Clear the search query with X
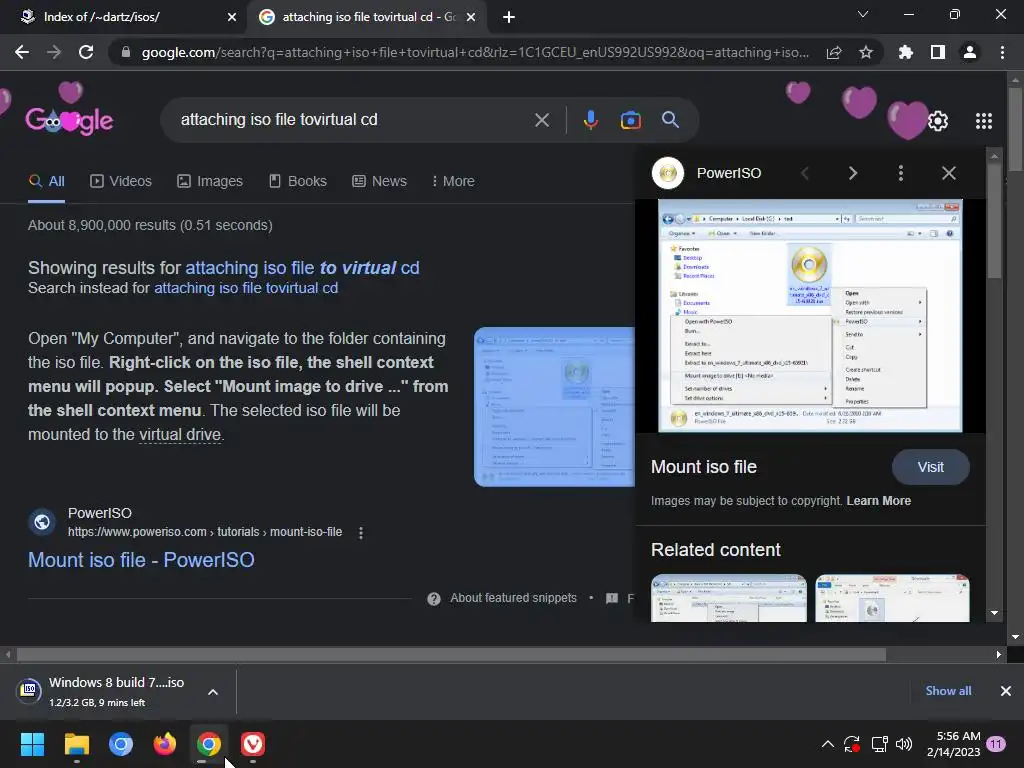The image size is (1024, 768). pos(541,120)
